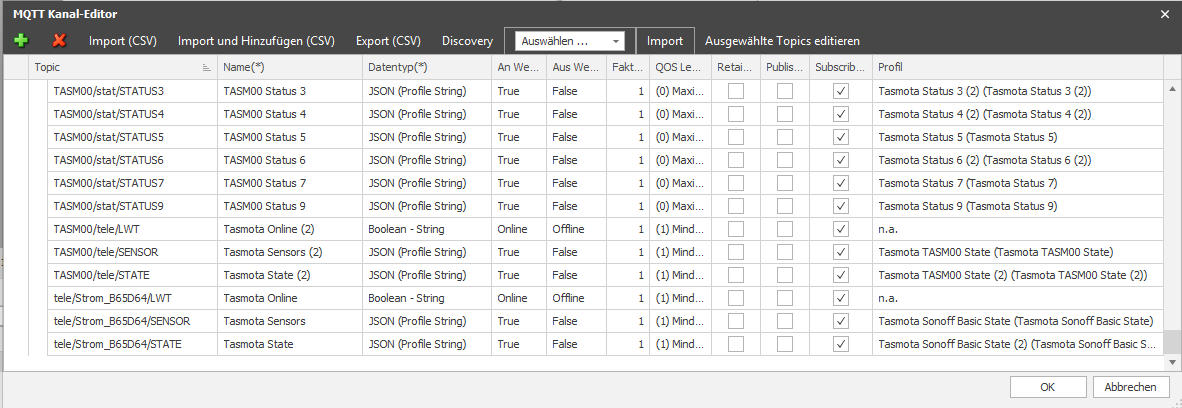Screen dimensions: 1182x408
Task: Toggle Retain checkbox for TASM00/stat/STATUS4
Action: 736,114
